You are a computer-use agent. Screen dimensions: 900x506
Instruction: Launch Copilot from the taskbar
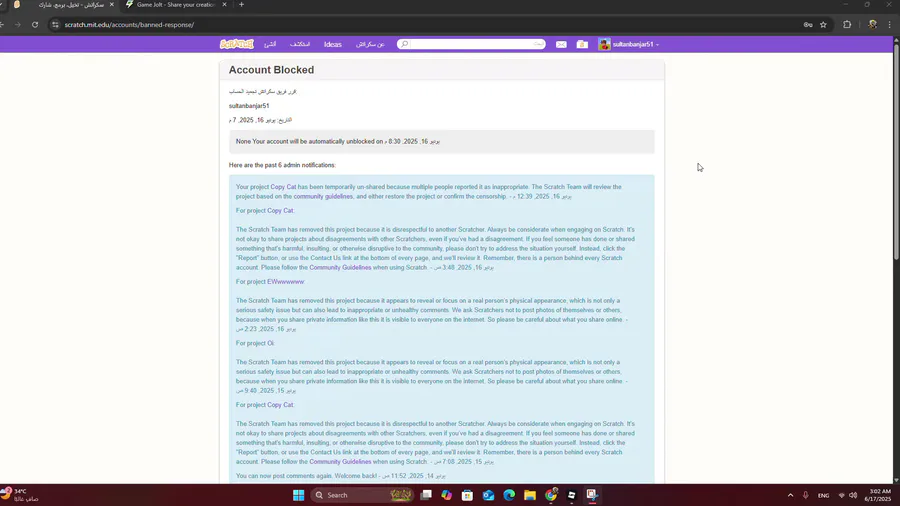click(447, 495)
